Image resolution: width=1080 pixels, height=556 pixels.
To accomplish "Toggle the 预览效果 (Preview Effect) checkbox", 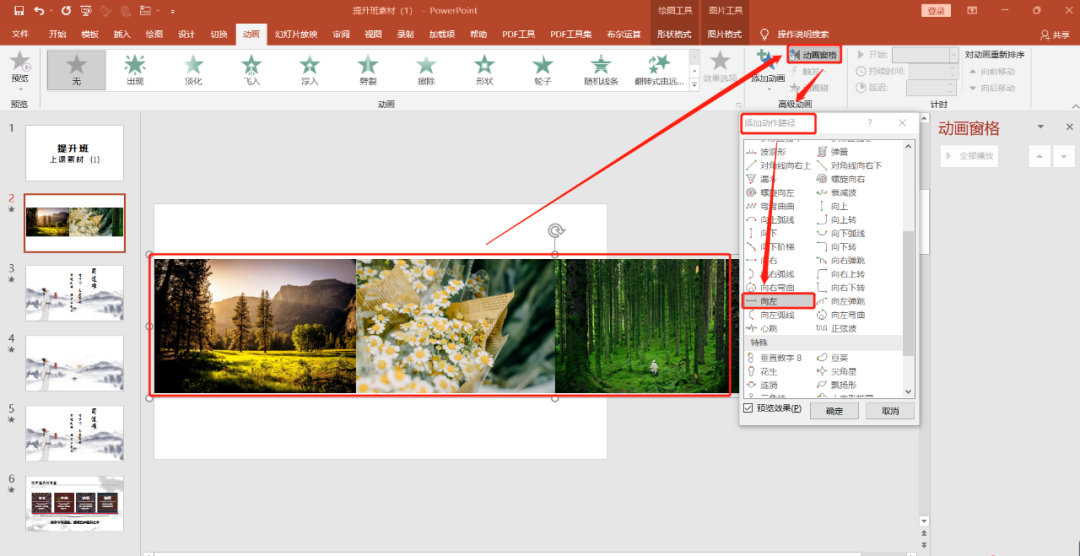I will click(x=749, y=409).
